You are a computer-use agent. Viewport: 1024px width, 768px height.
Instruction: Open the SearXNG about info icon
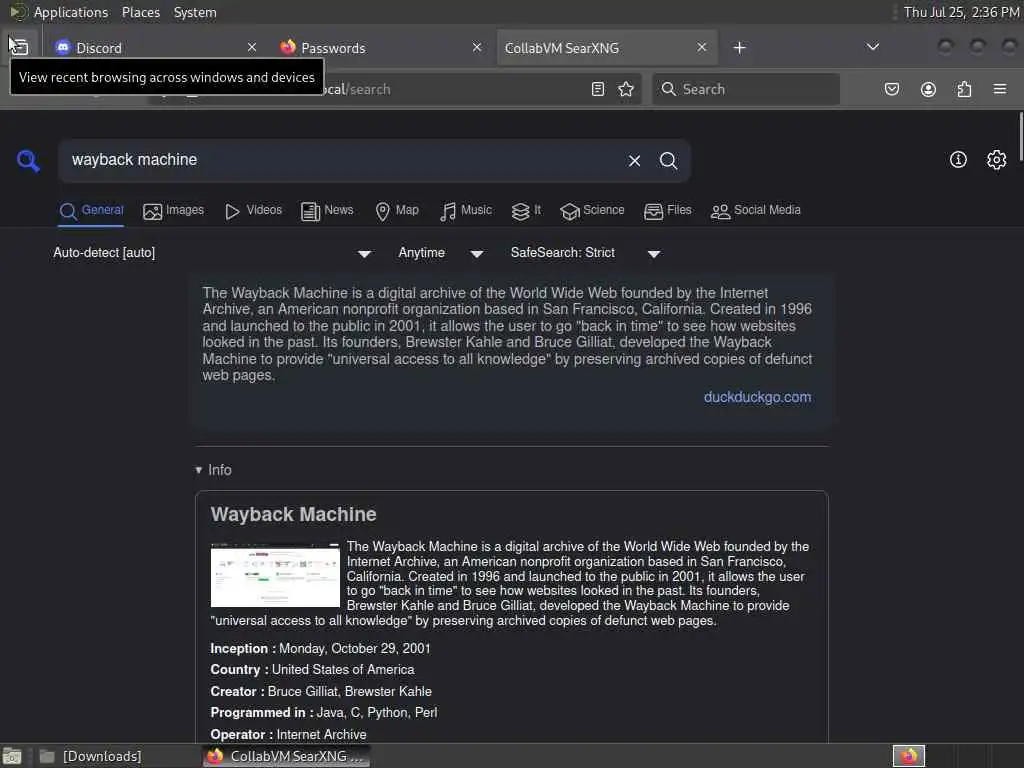(958, 160)
